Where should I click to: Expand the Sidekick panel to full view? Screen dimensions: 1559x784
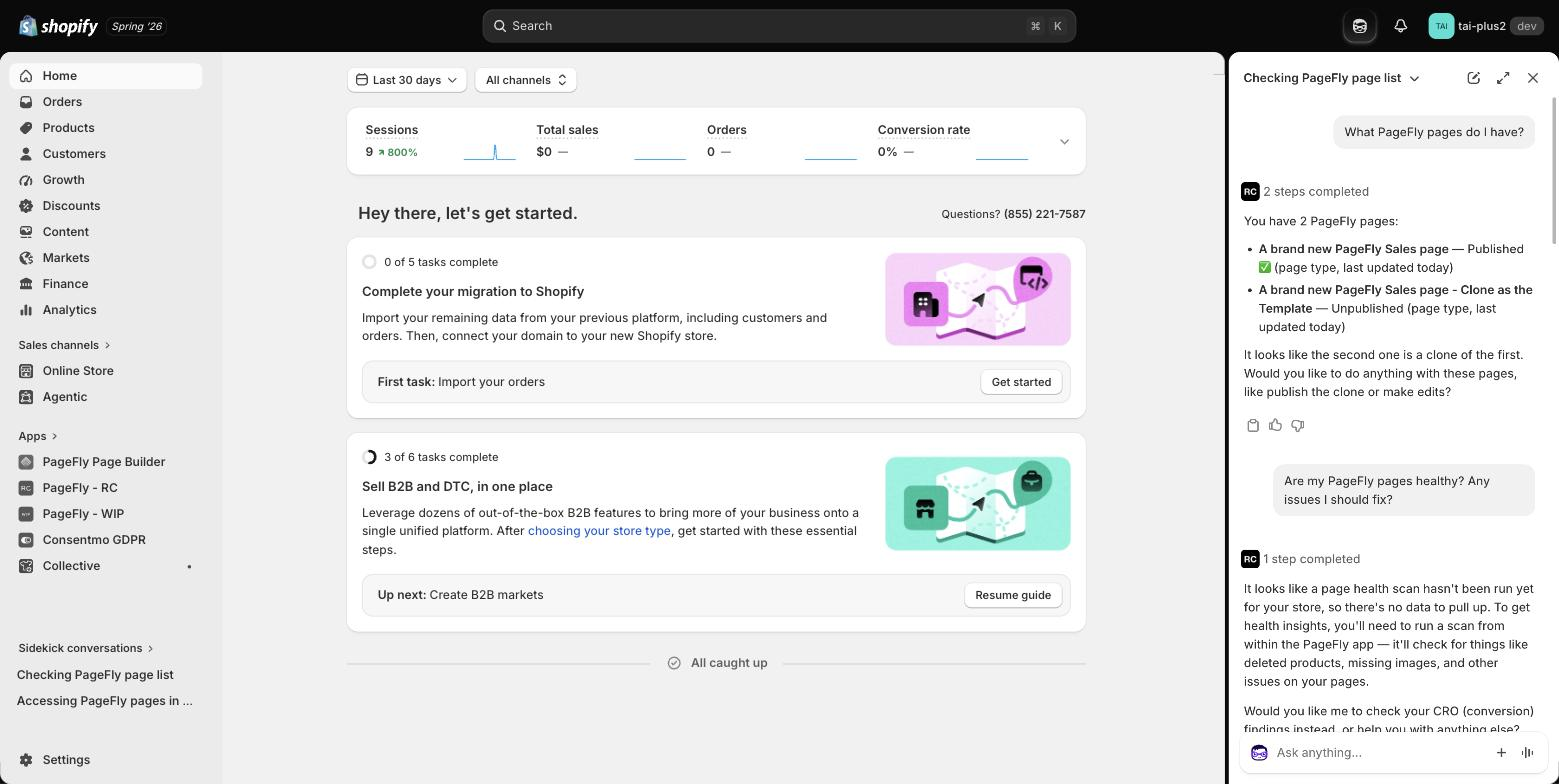pyautogui.click(x=1503, y=78)
